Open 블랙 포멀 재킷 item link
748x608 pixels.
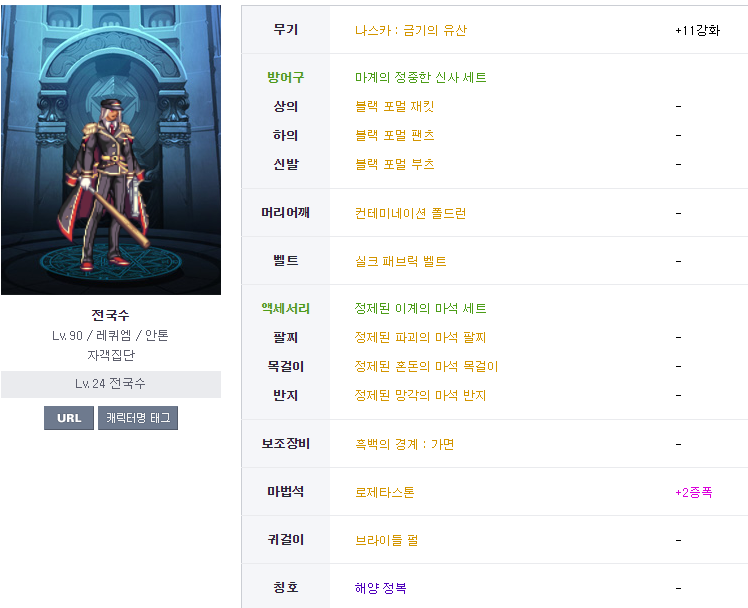395,106
